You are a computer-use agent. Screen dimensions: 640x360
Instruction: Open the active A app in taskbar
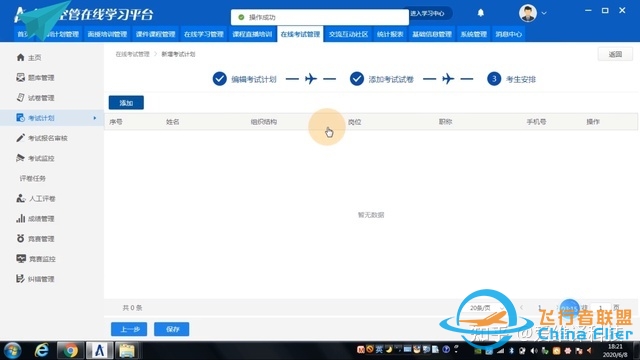click(99, 351)
